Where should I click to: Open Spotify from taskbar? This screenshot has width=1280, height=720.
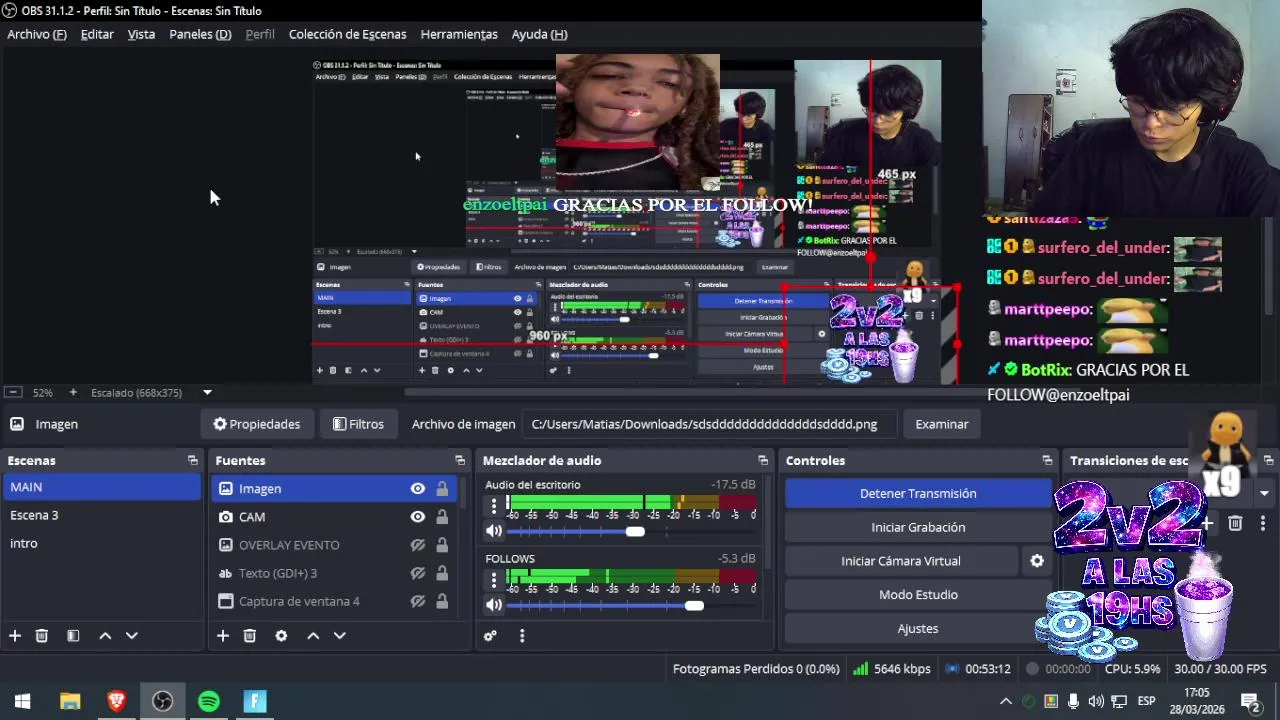point(209,701)
